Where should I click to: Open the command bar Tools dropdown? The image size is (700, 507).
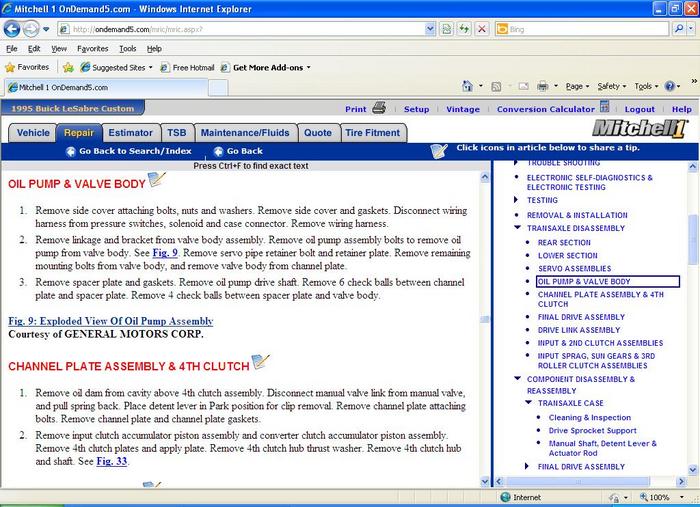click(x=646, y=87)
